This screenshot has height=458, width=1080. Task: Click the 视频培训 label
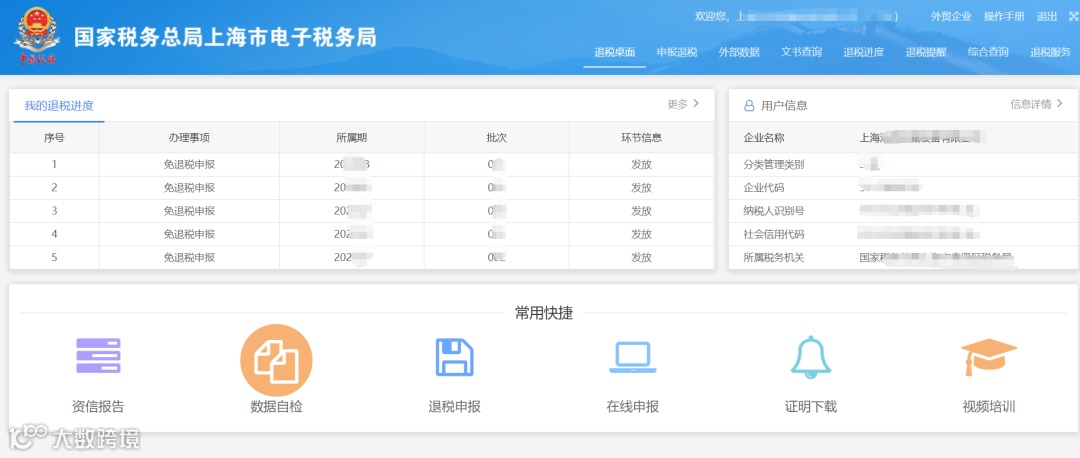pos(988,406)
